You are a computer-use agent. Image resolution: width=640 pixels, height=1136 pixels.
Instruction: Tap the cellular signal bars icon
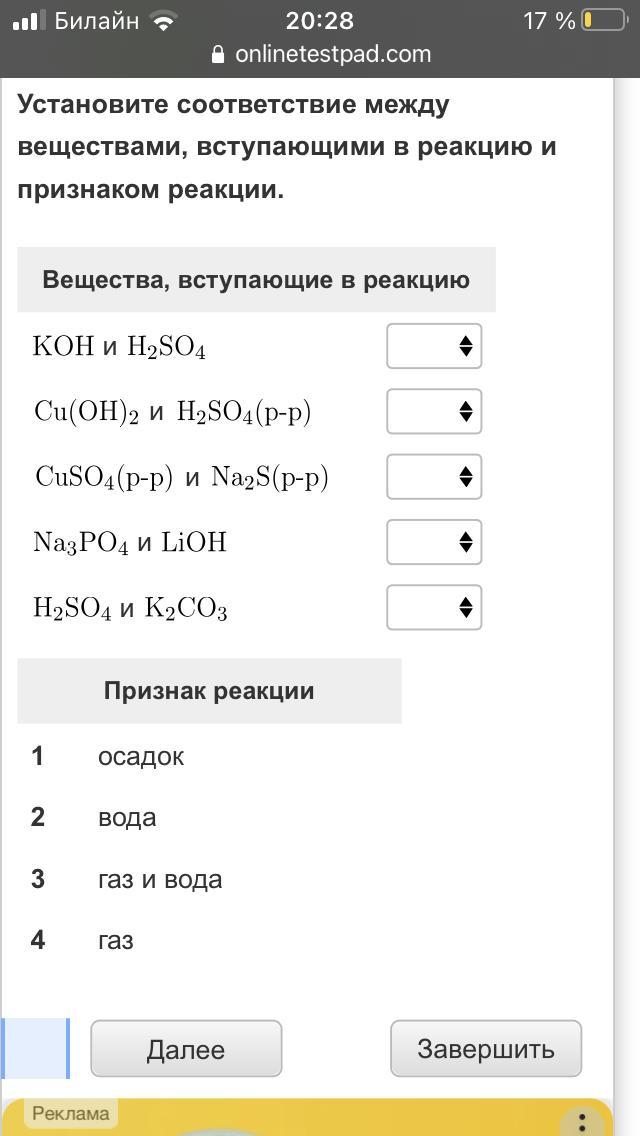27,21
